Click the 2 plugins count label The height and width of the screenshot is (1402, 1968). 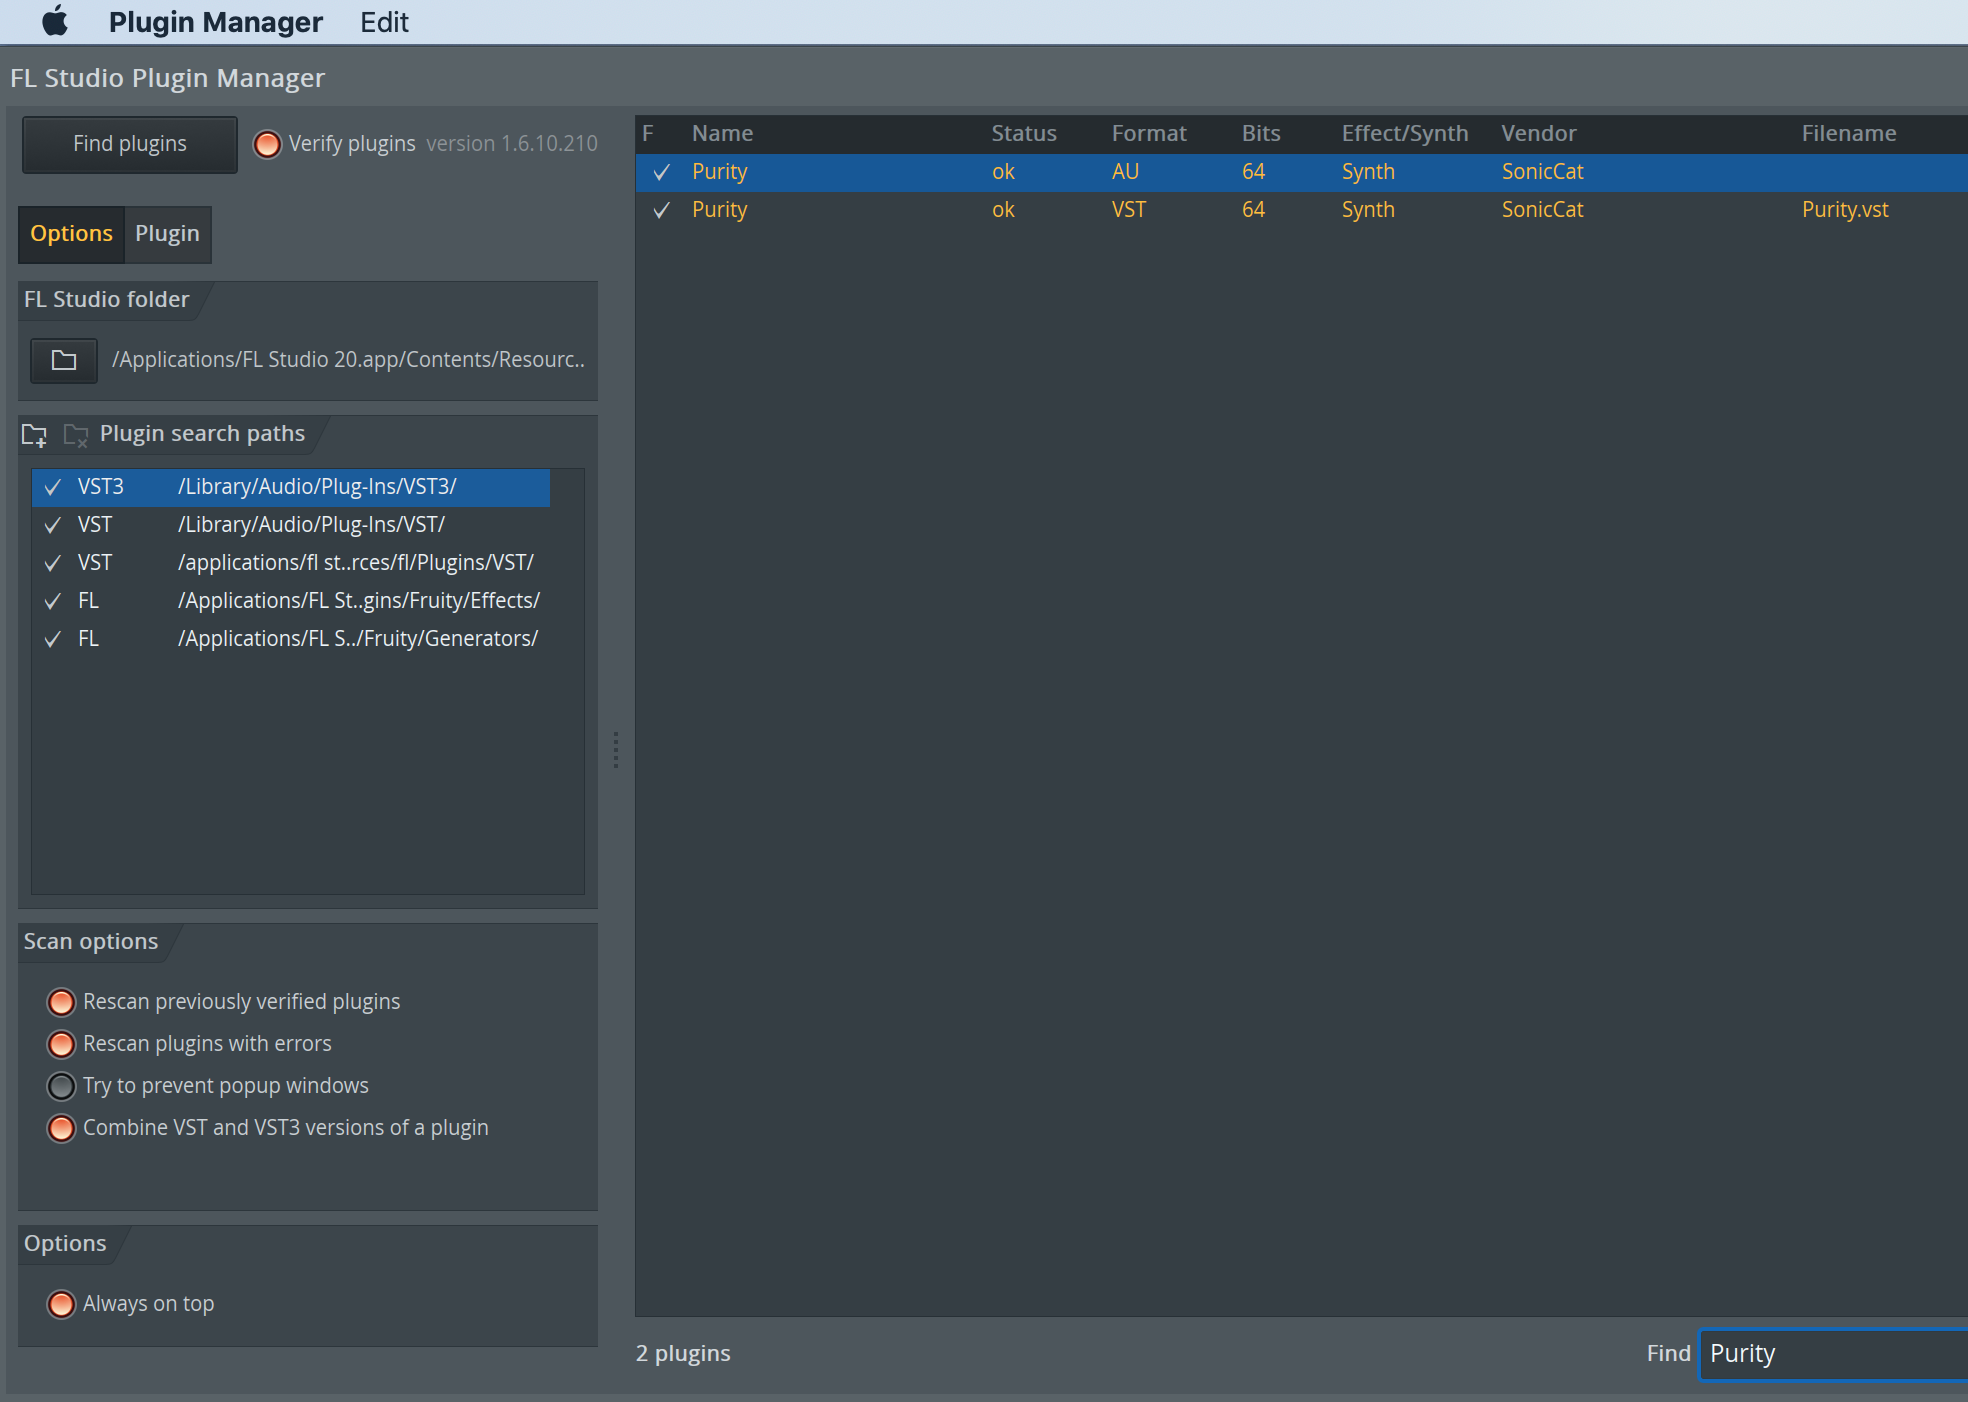[x=683, y=1354]
